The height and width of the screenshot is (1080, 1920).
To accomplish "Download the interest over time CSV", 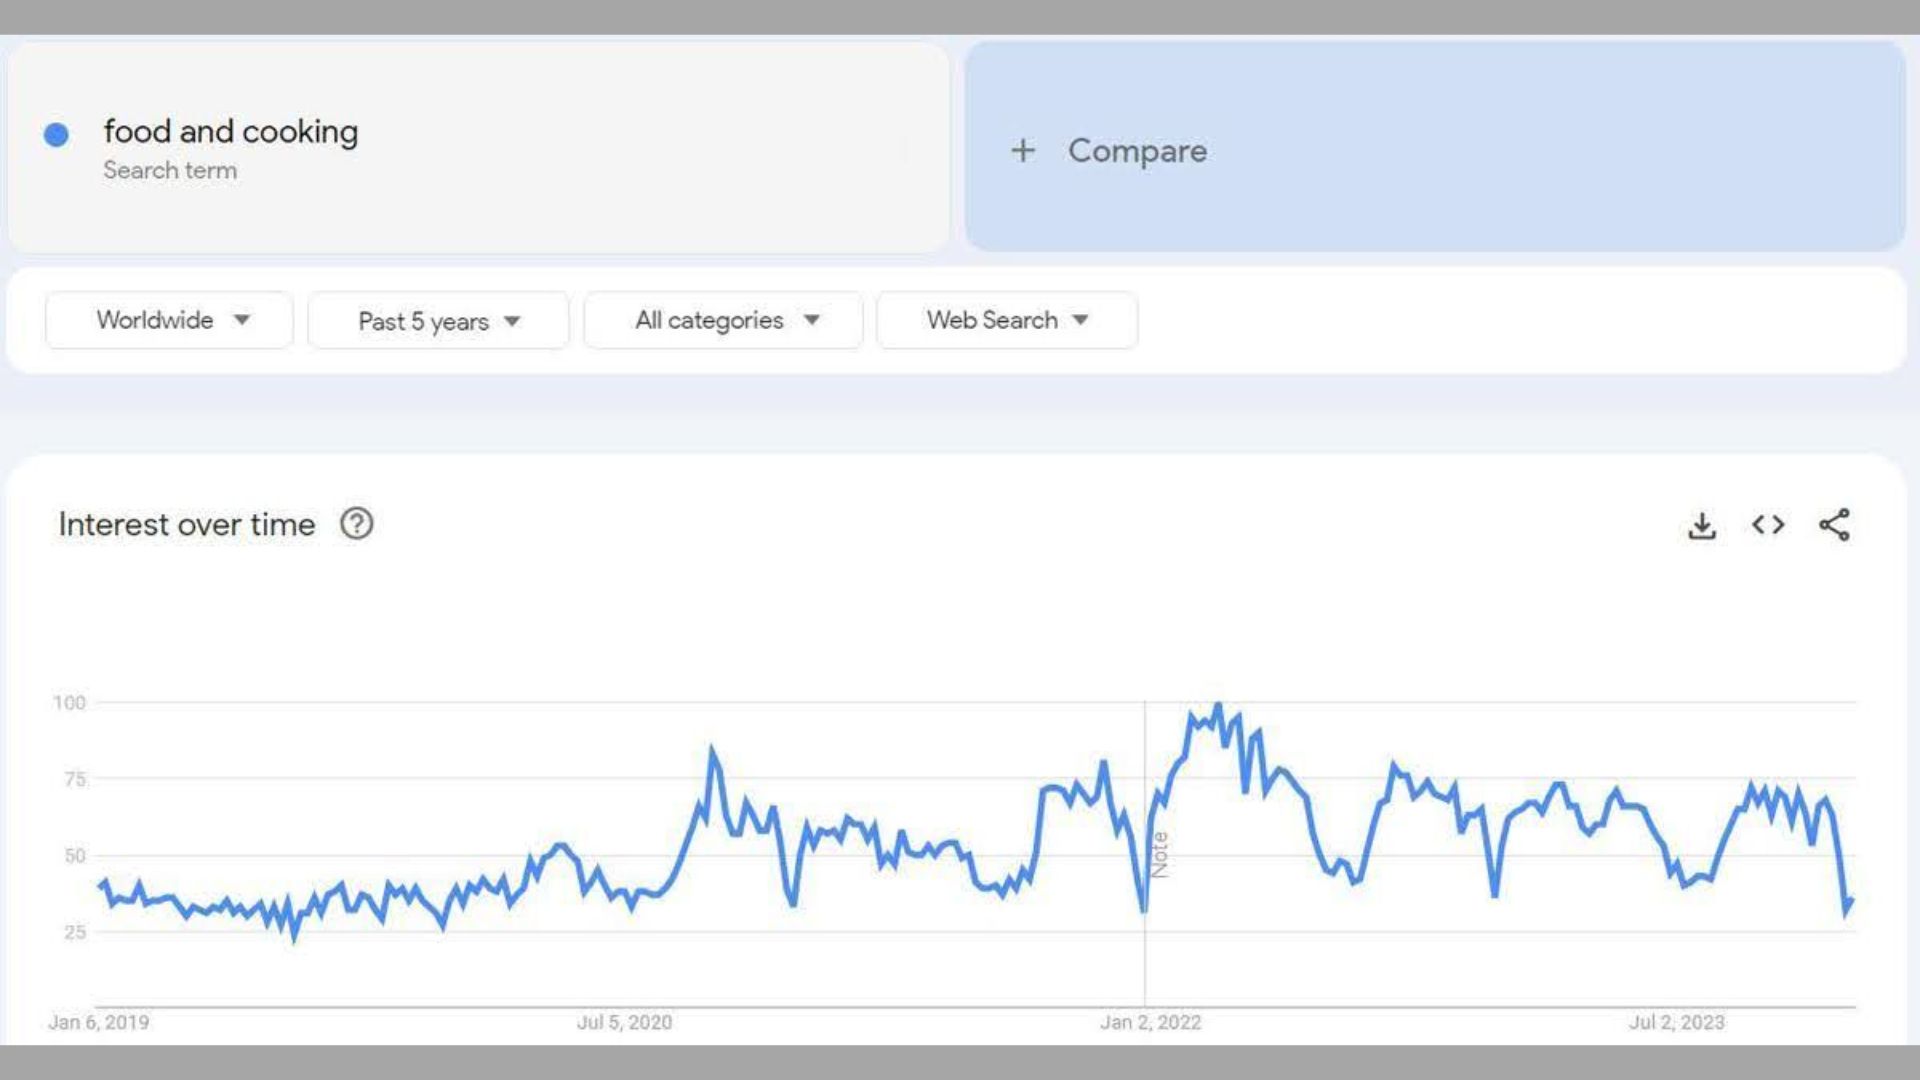I will tap(1701, 525).
